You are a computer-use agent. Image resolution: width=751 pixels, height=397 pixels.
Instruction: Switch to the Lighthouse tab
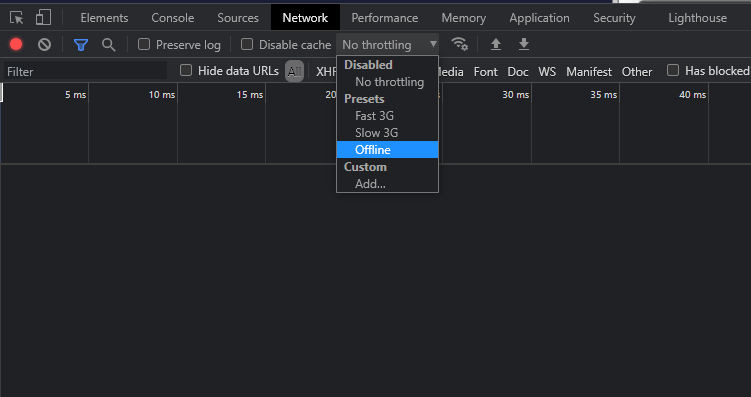(697, 18)
